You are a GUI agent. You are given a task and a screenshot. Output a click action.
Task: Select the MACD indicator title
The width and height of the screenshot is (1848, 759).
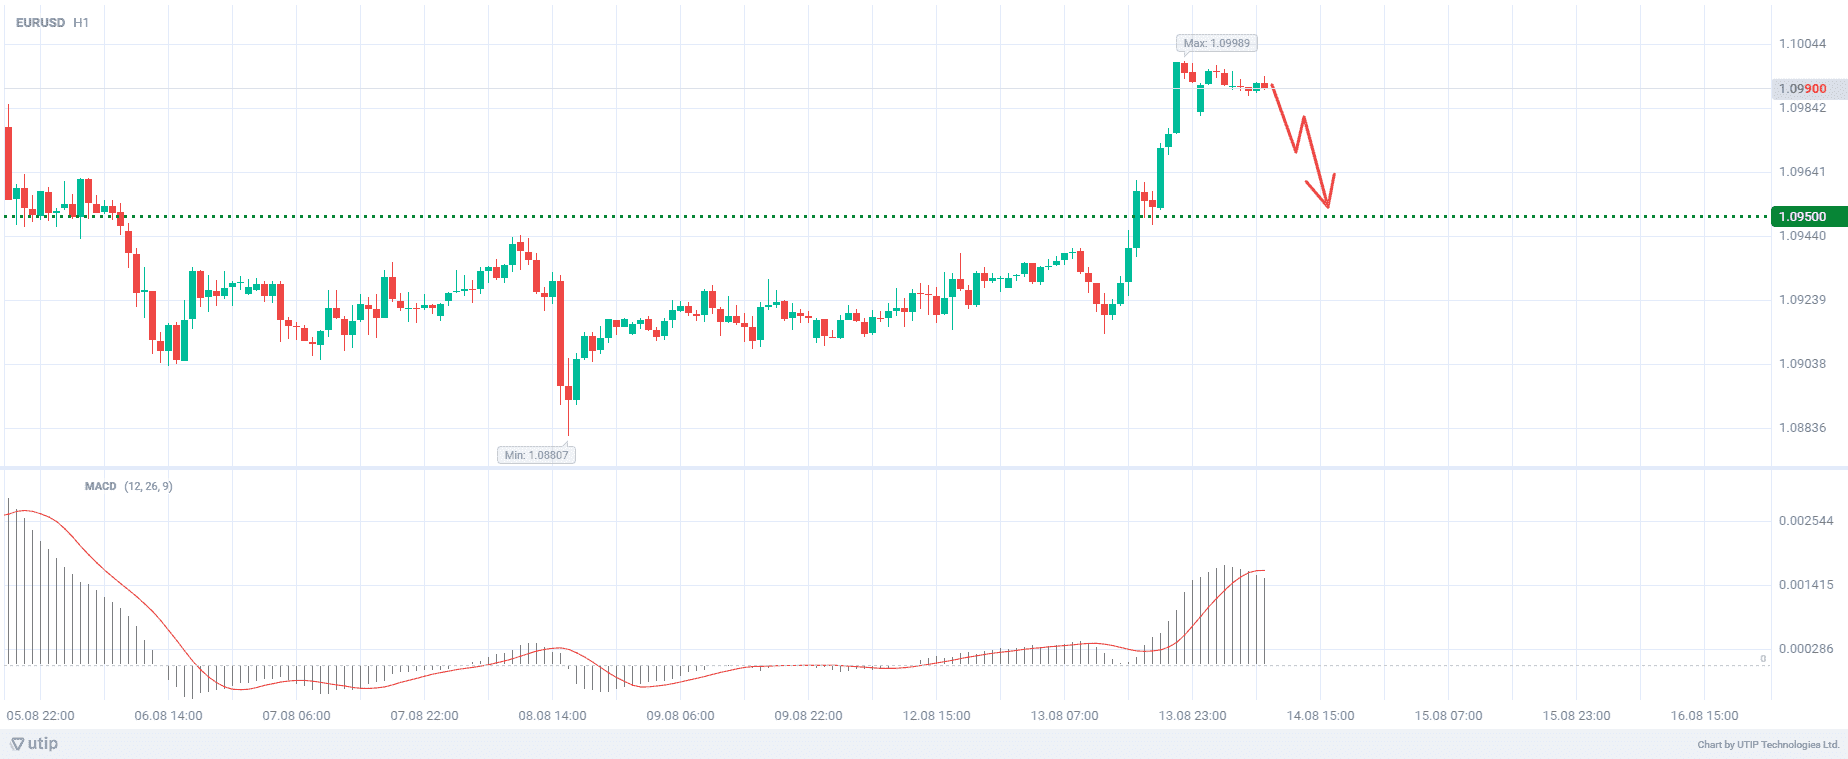100,486
